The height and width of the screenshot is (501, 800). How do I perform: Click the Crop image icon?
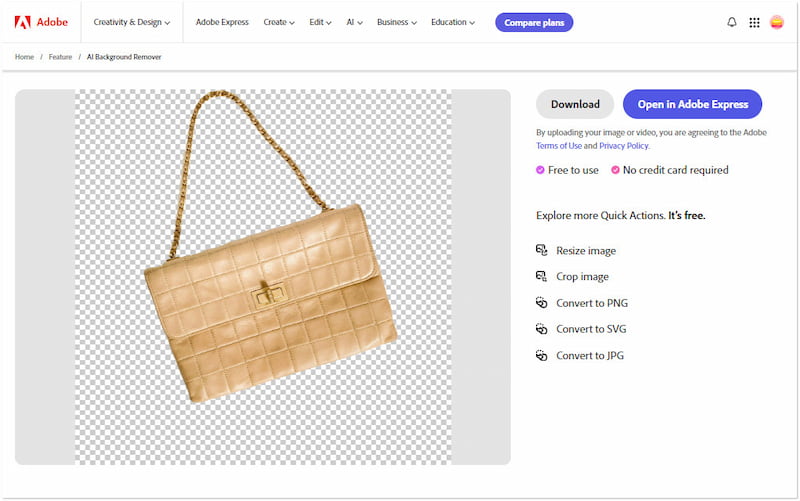tap(541, 276)
